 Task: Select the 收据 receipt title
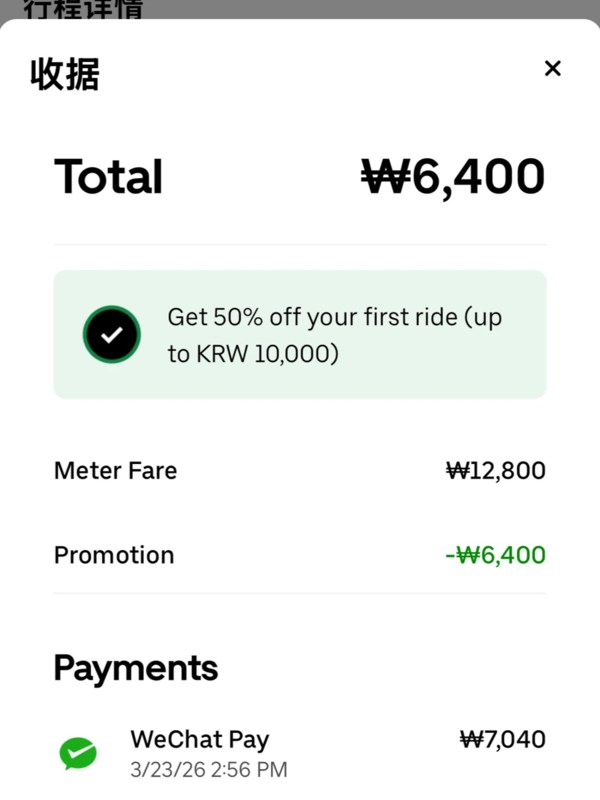point(65,74)
